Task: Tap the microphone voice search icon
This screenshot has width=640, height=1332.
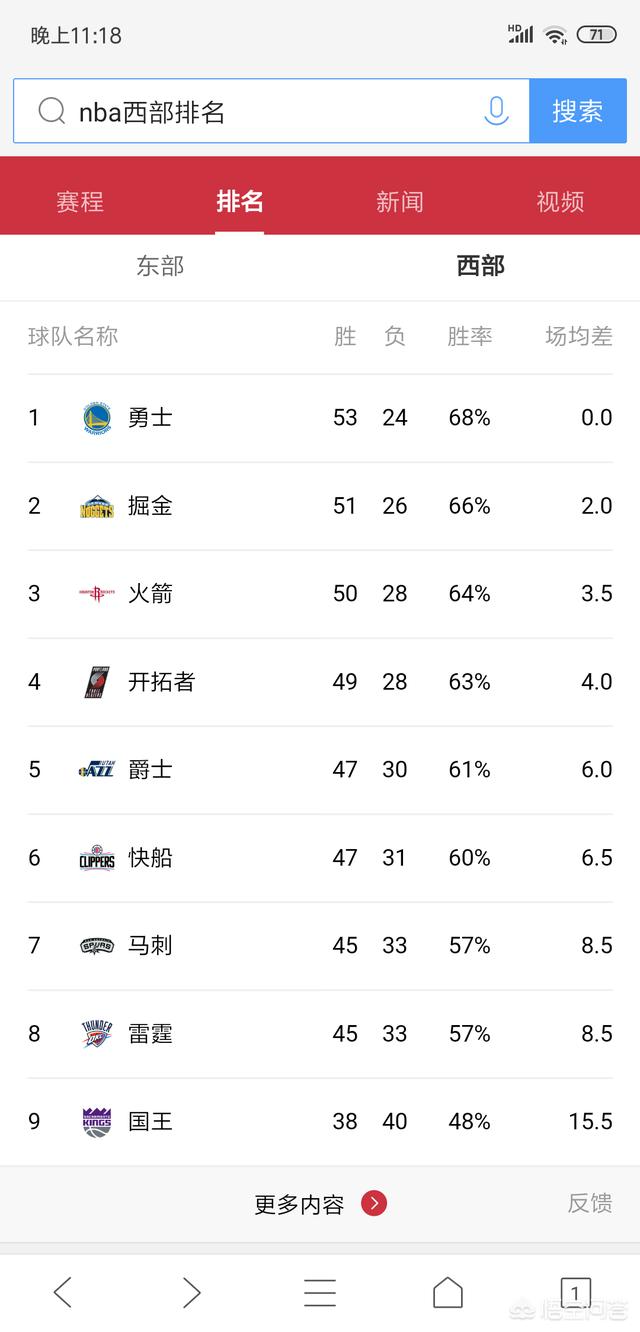Action: click(496, 111)
